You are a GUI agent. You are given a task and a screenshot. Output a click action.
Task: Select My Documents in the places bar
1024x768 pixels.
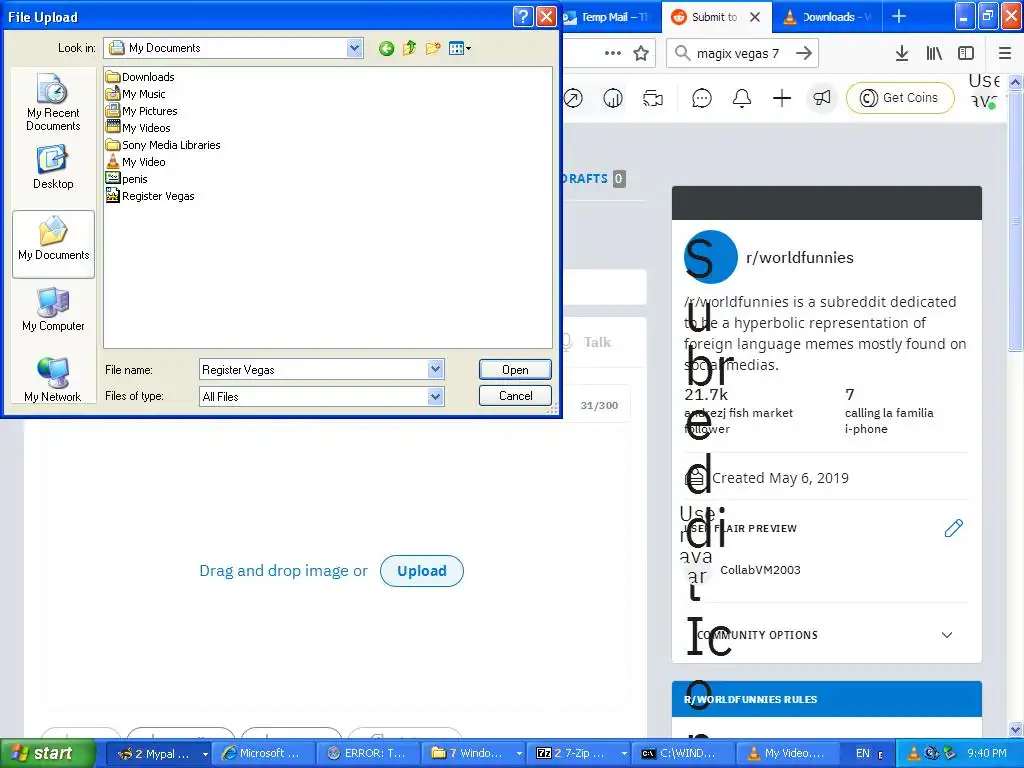(54, 244)
